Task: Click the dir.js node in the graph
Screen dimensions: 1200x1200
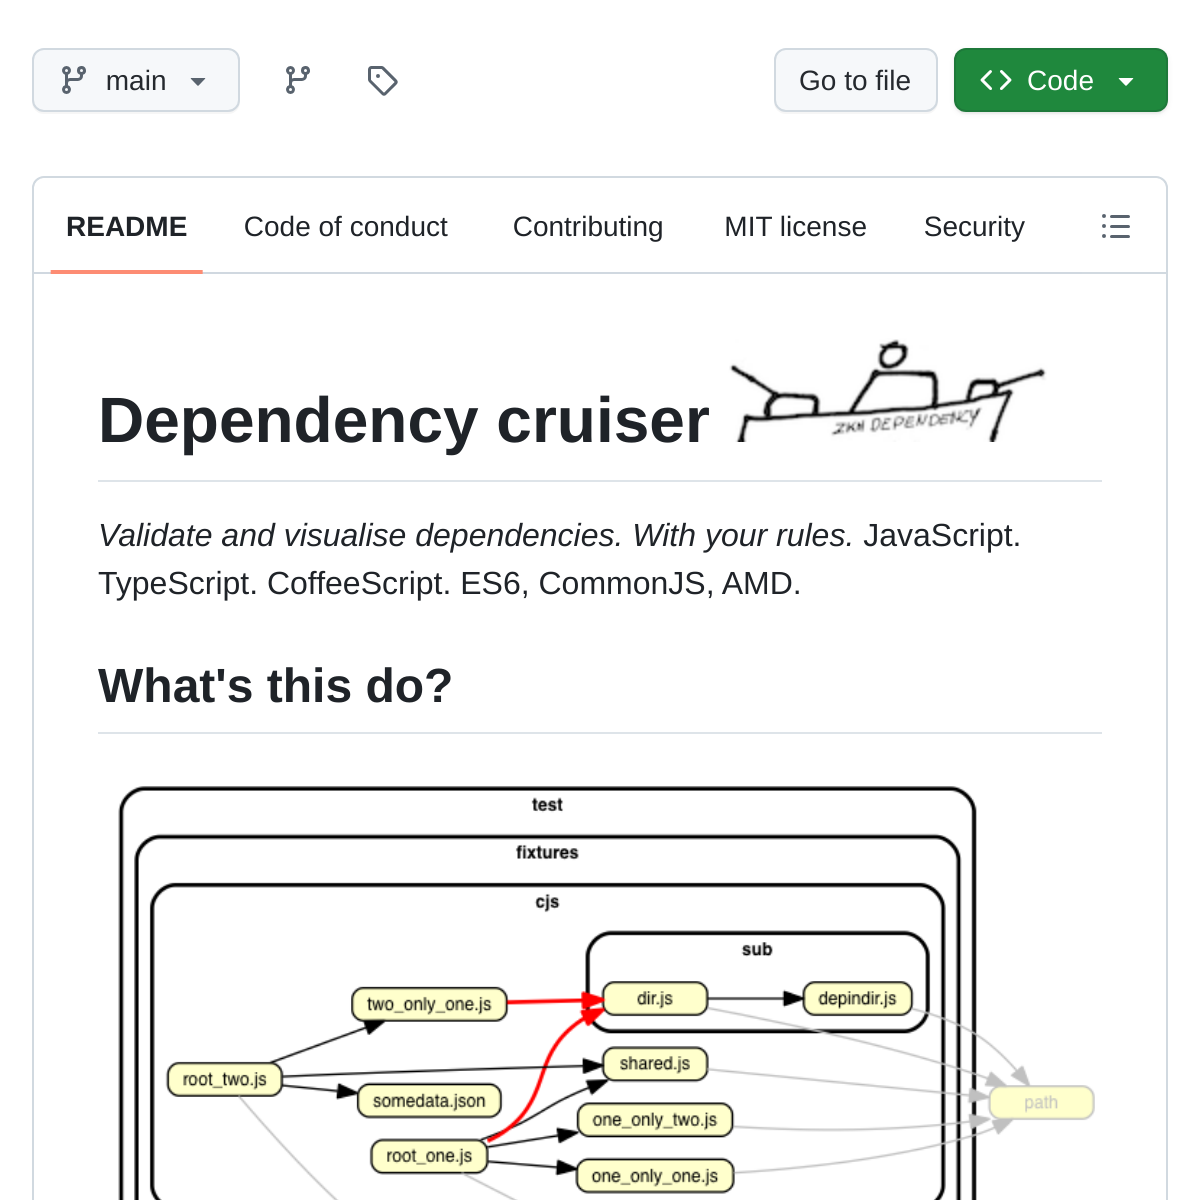Action: [x=654, y=997]
